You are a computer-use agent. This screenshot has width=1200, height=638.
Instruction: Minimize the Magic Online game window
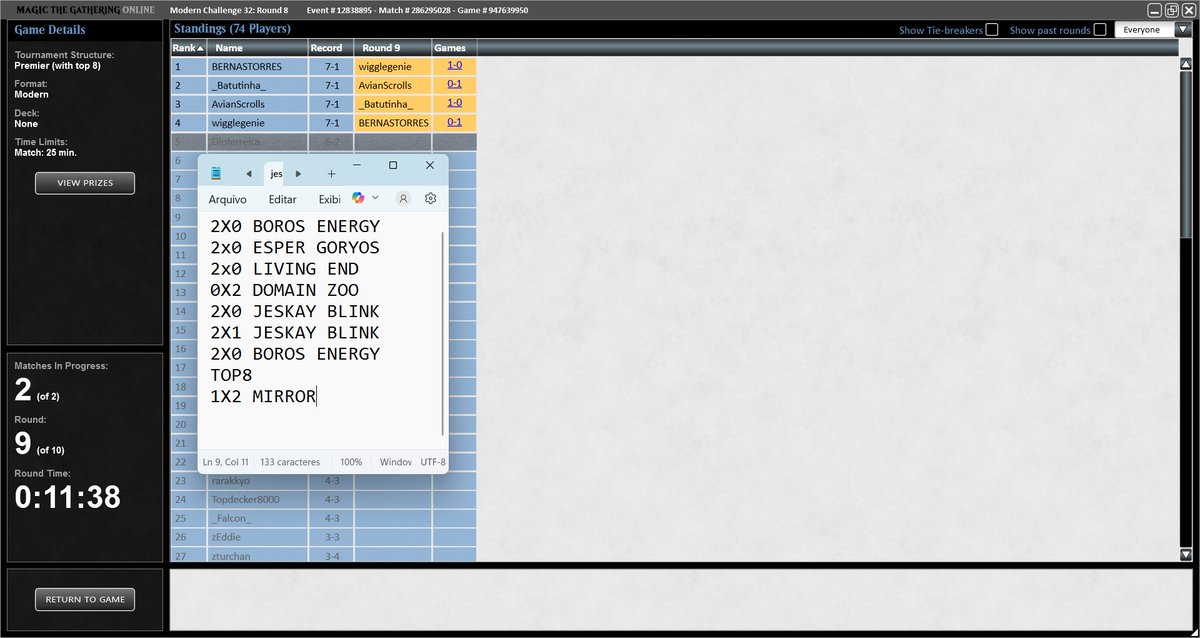click(x=1155, y=10)
